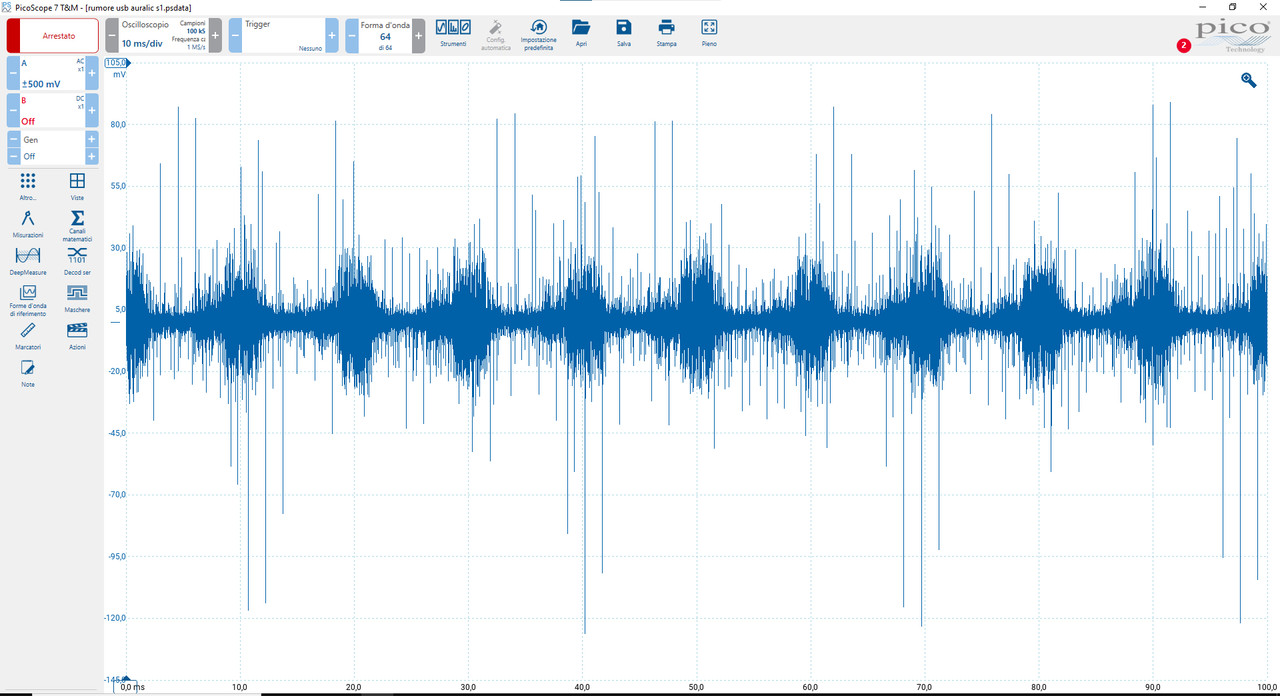The width and height of the screenshot is (1280, 696).
Task: Click the channel B plus button
Action: [x=92, y=110]
